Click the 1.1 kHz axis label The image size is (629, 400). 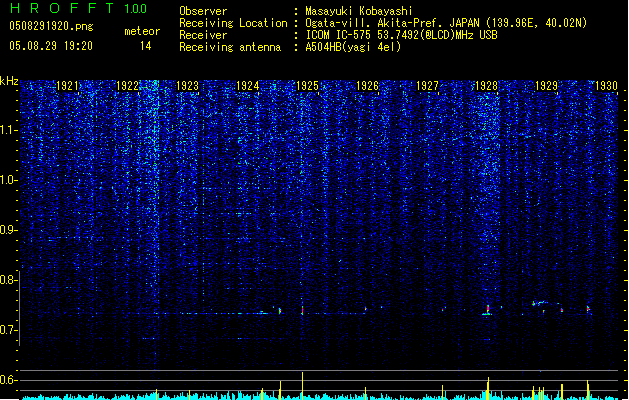click(9, 130)
